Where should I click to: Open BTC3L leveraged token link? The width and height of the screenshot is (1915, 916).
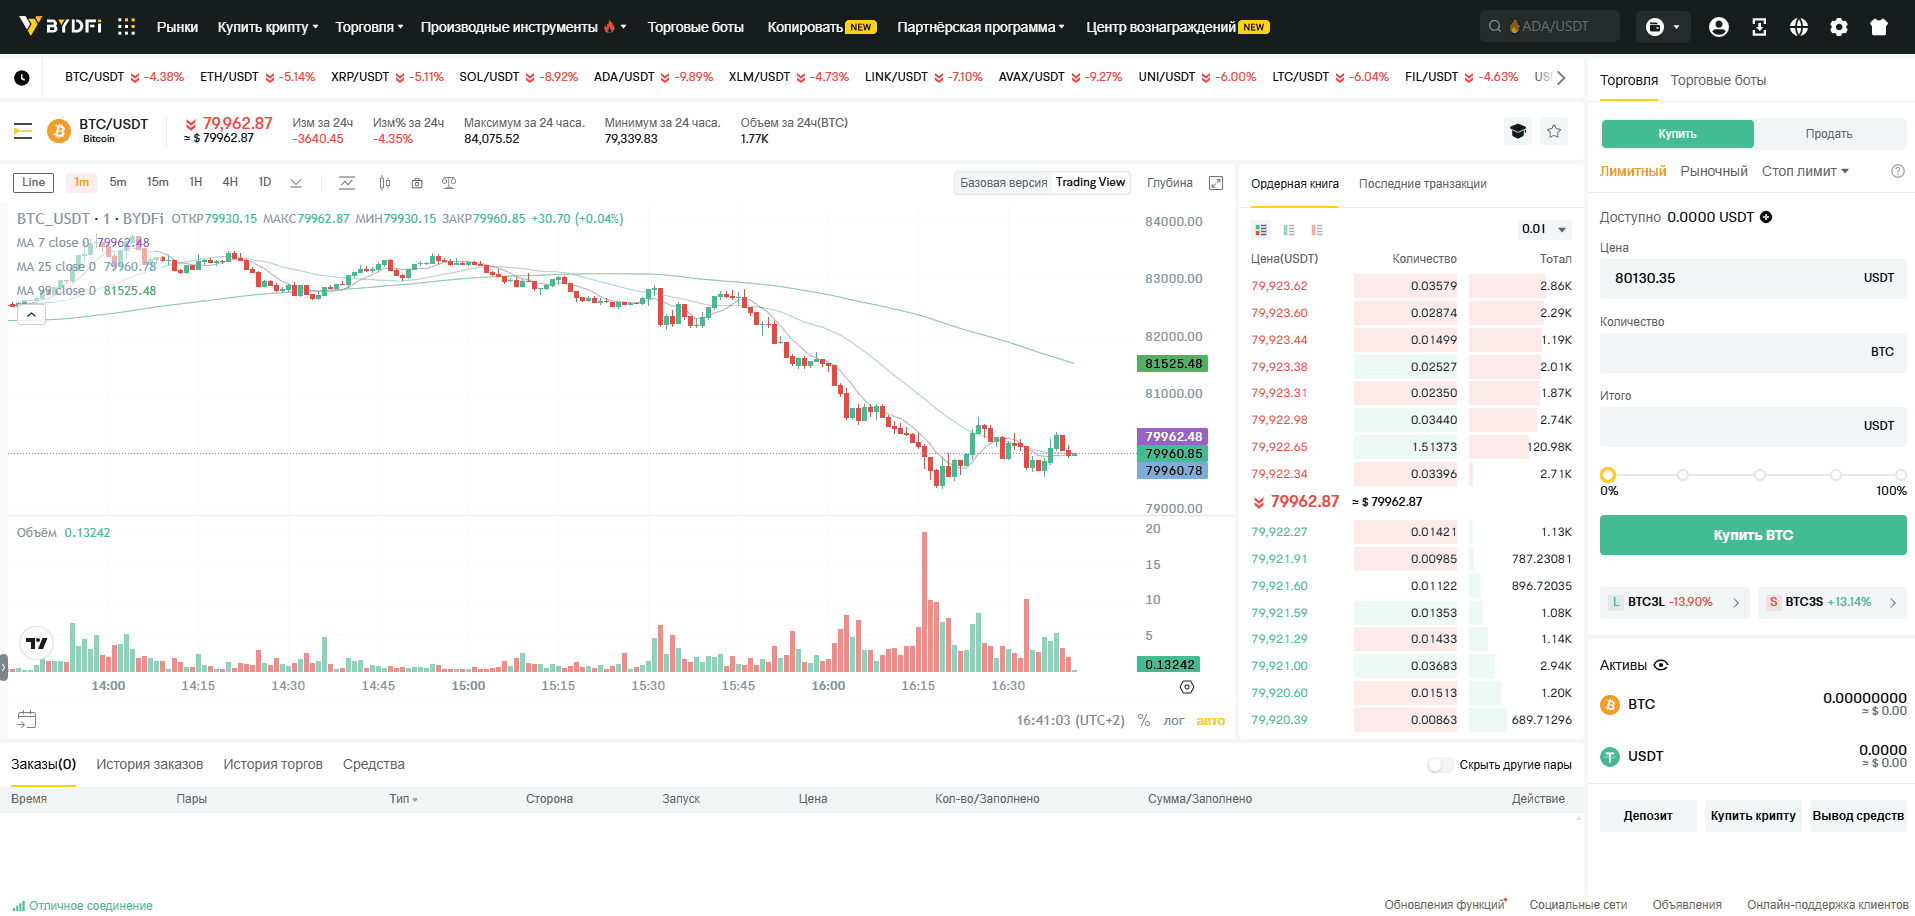(1674, 602)
